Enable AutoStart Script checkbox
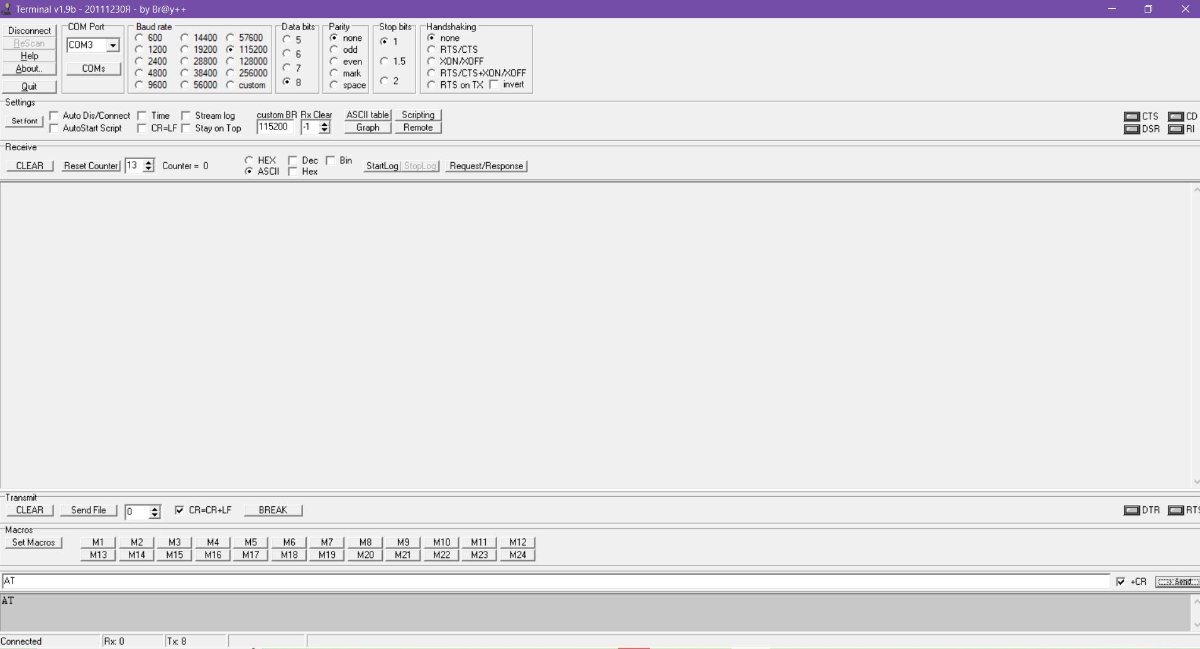This screenshot has height=649, width=1200. (x=54, y=128)
